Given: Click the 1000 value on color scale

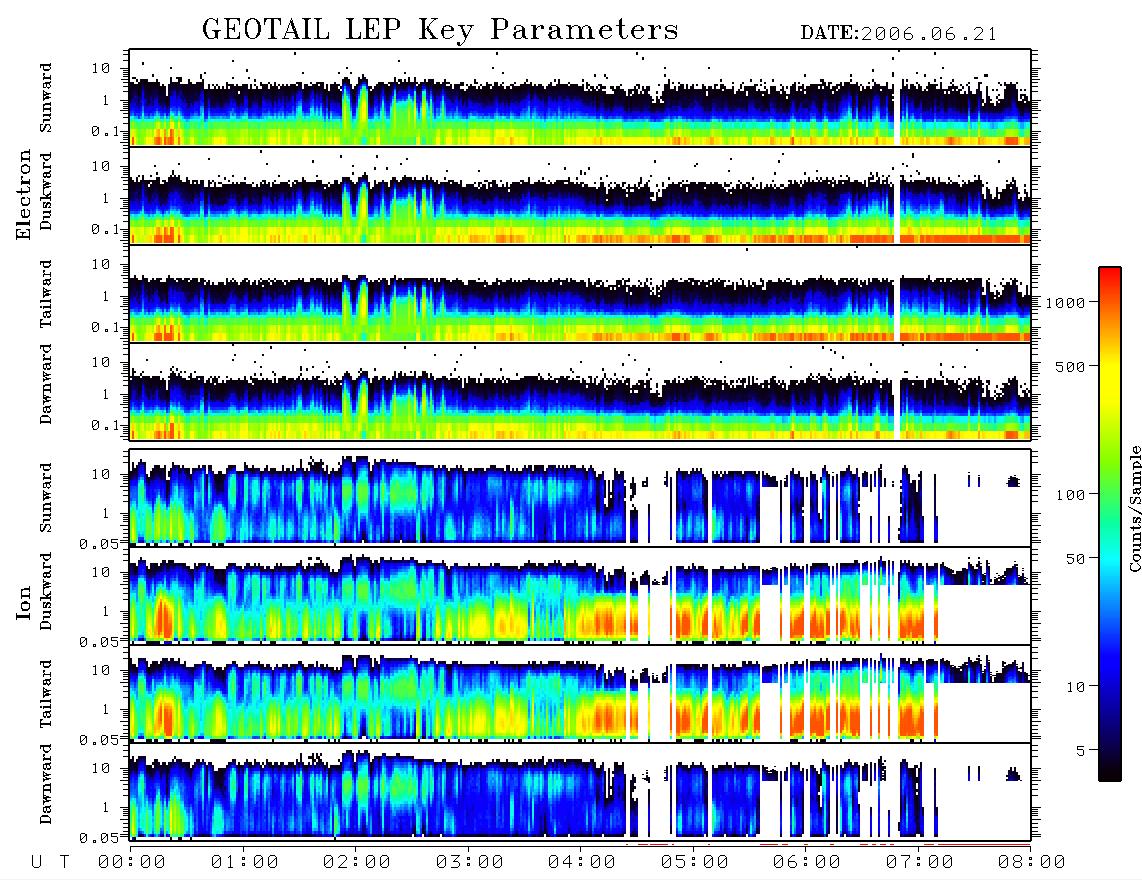Looking at the screenshot, I should pyautogui.click(x=1066, y=302).
